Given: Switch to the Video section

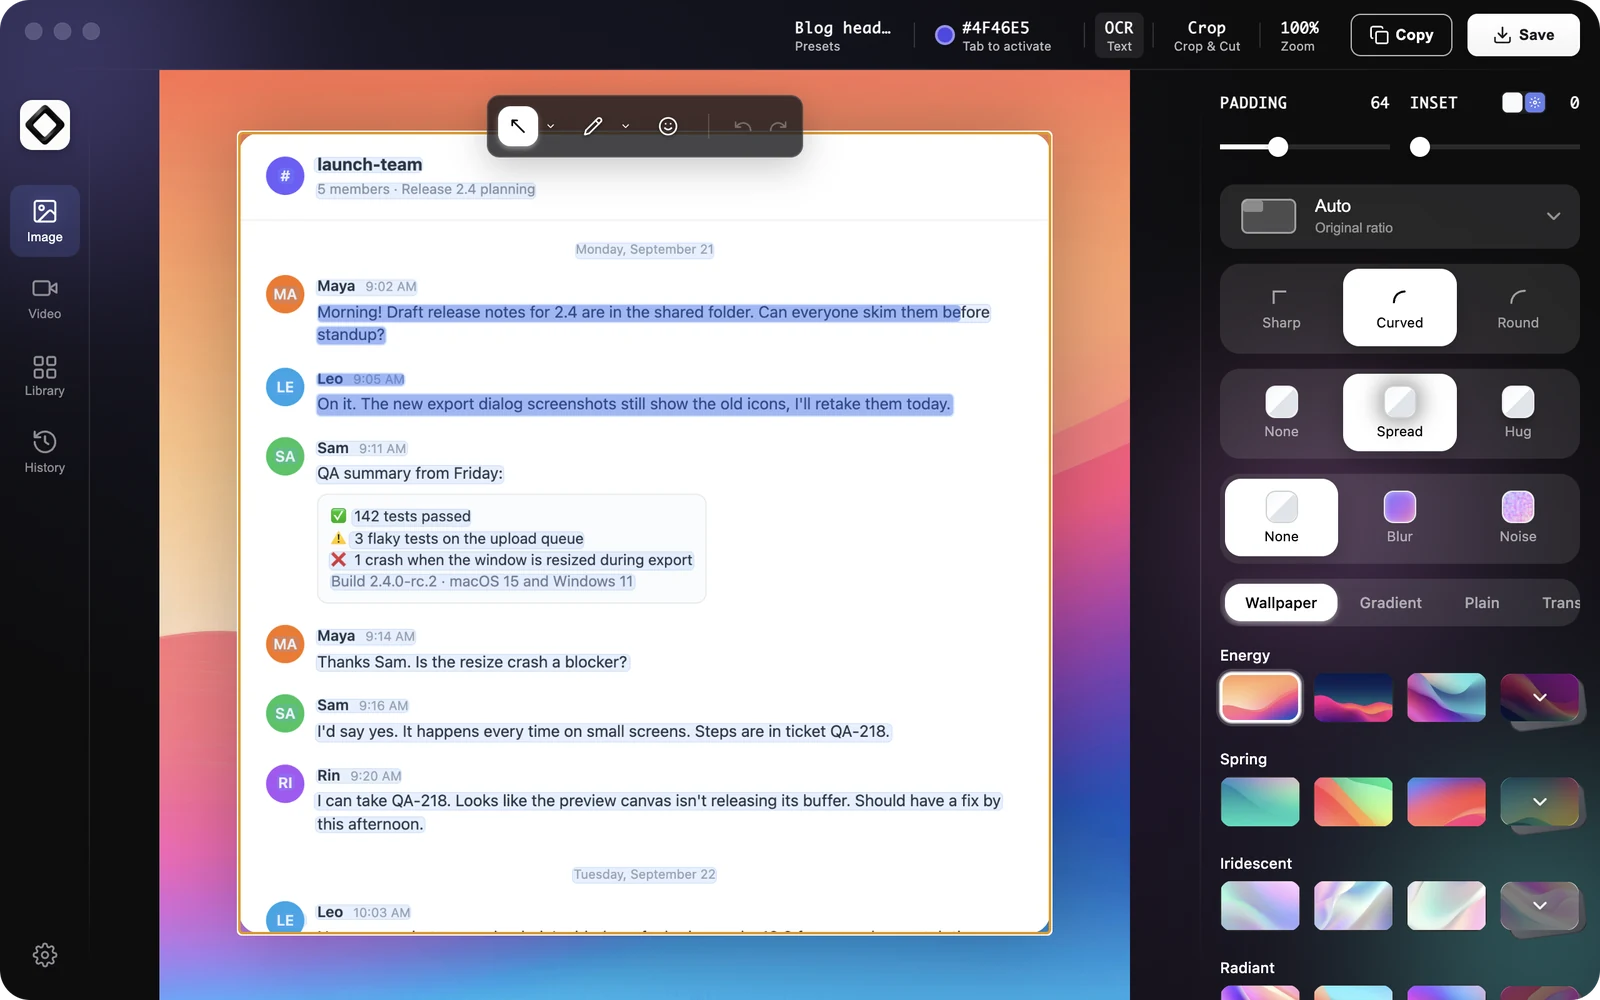Looking at the screenshot, I should 45,298.
